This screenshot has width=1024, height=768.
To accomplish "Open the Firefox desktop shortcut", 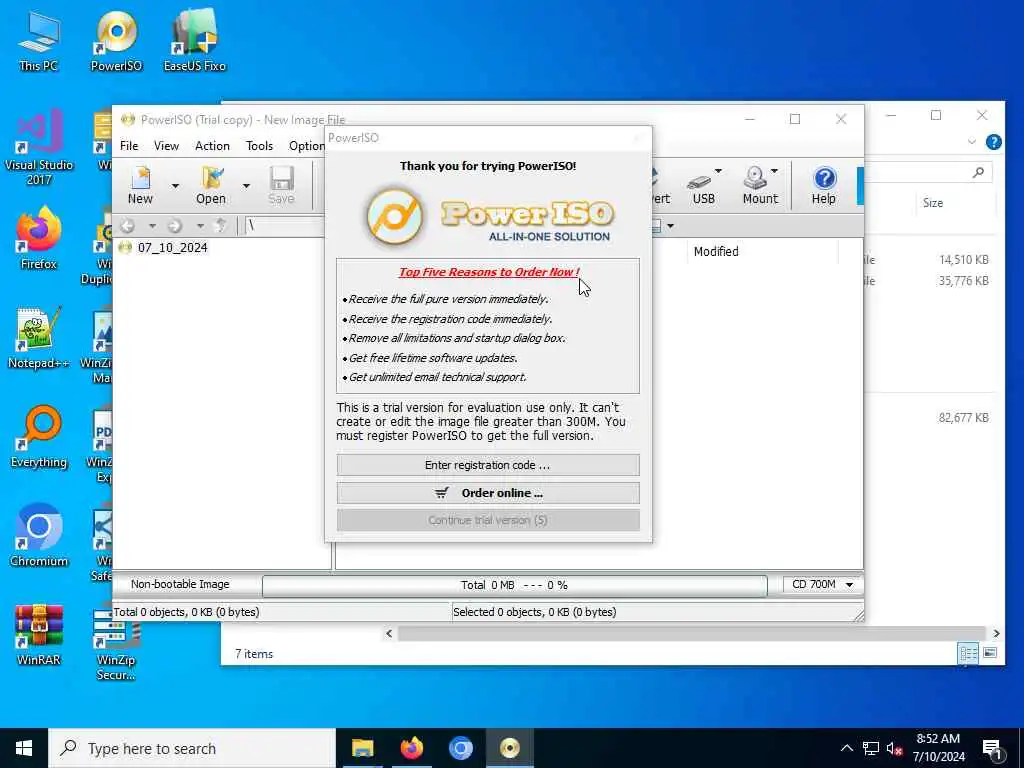I will pos(39,238).
